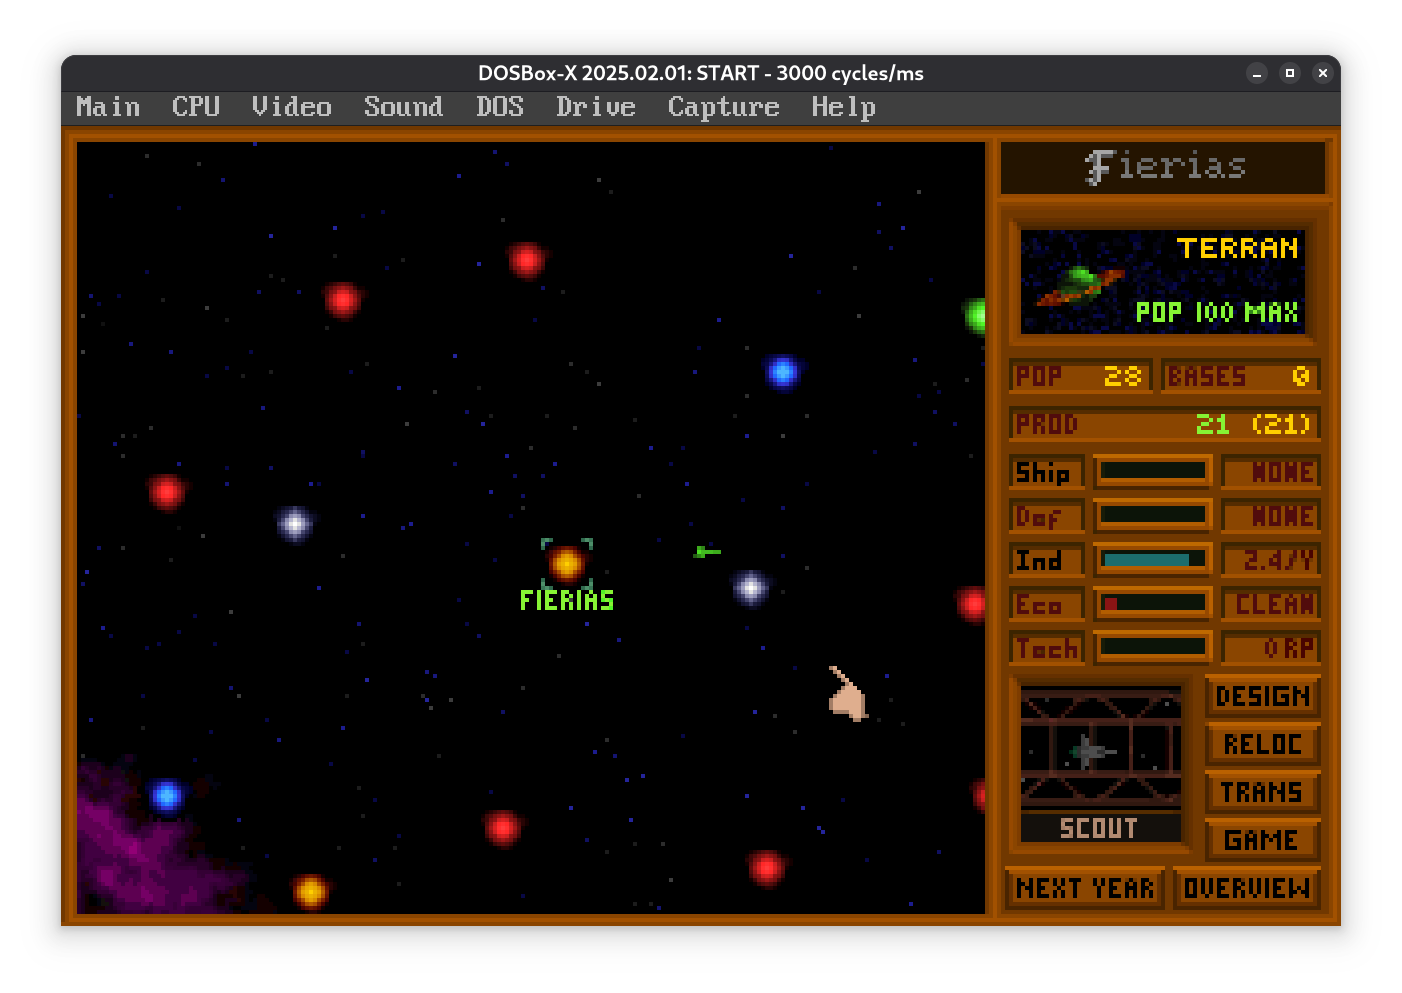Open the OVERVIEW screen

pos(1246,888)
